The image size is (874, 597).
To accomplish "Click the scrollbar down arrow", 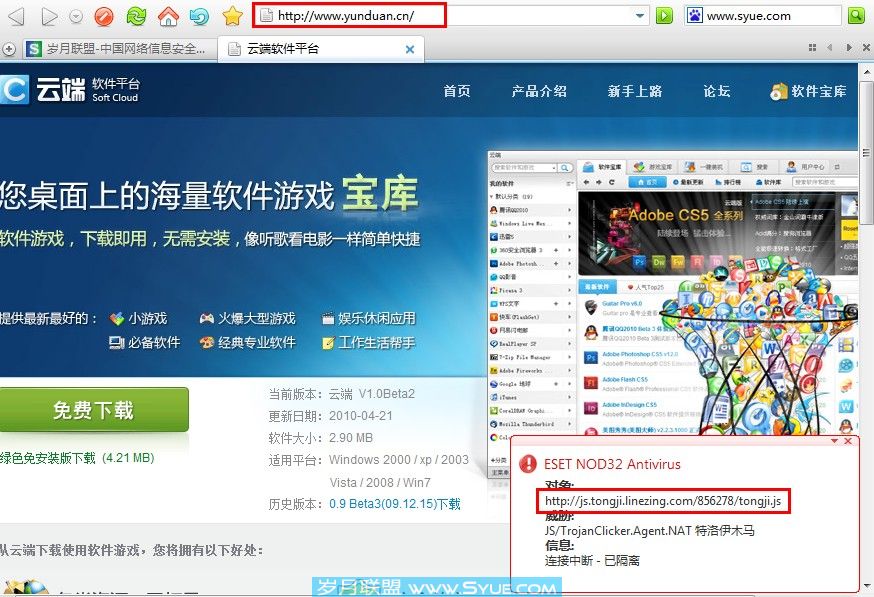I will point(866,586).
